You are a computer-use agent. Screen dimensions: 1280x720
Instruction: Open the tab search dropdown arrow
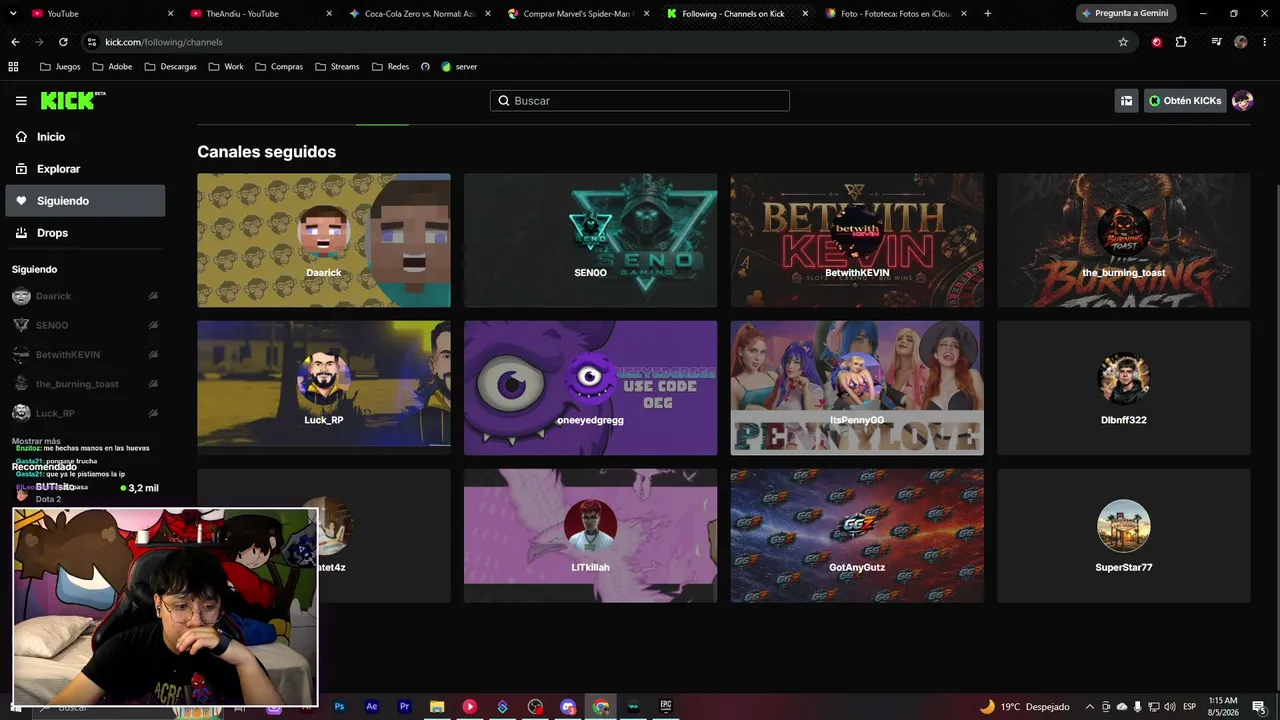point(14,14)
